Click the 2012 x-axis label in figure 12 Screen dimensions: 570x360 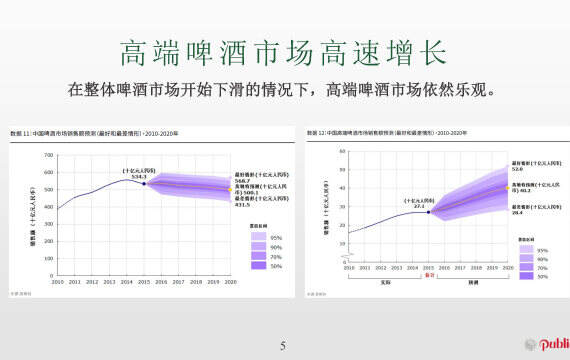pyautogui.click(x=381, y=268)
